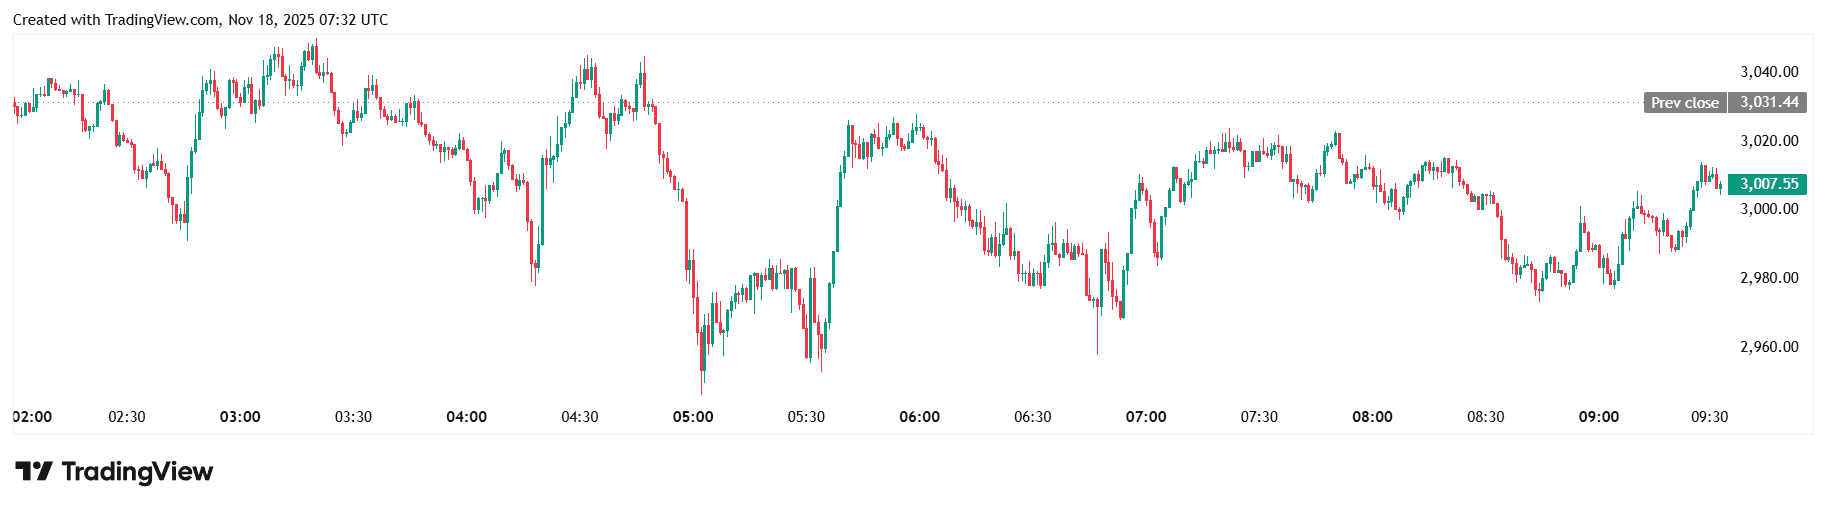Click the 2,960.00 price axis label
Screen dimensions: 1826x509
click(1769, 347)
